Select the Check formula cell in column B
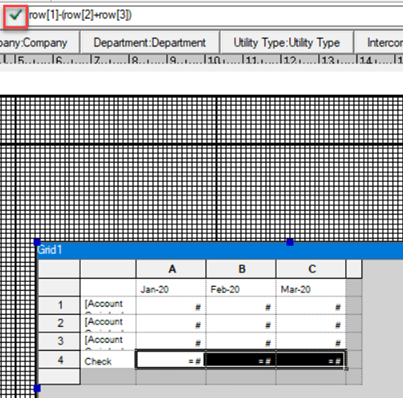Viewport: 403px width, 398px height. (241, 359)
